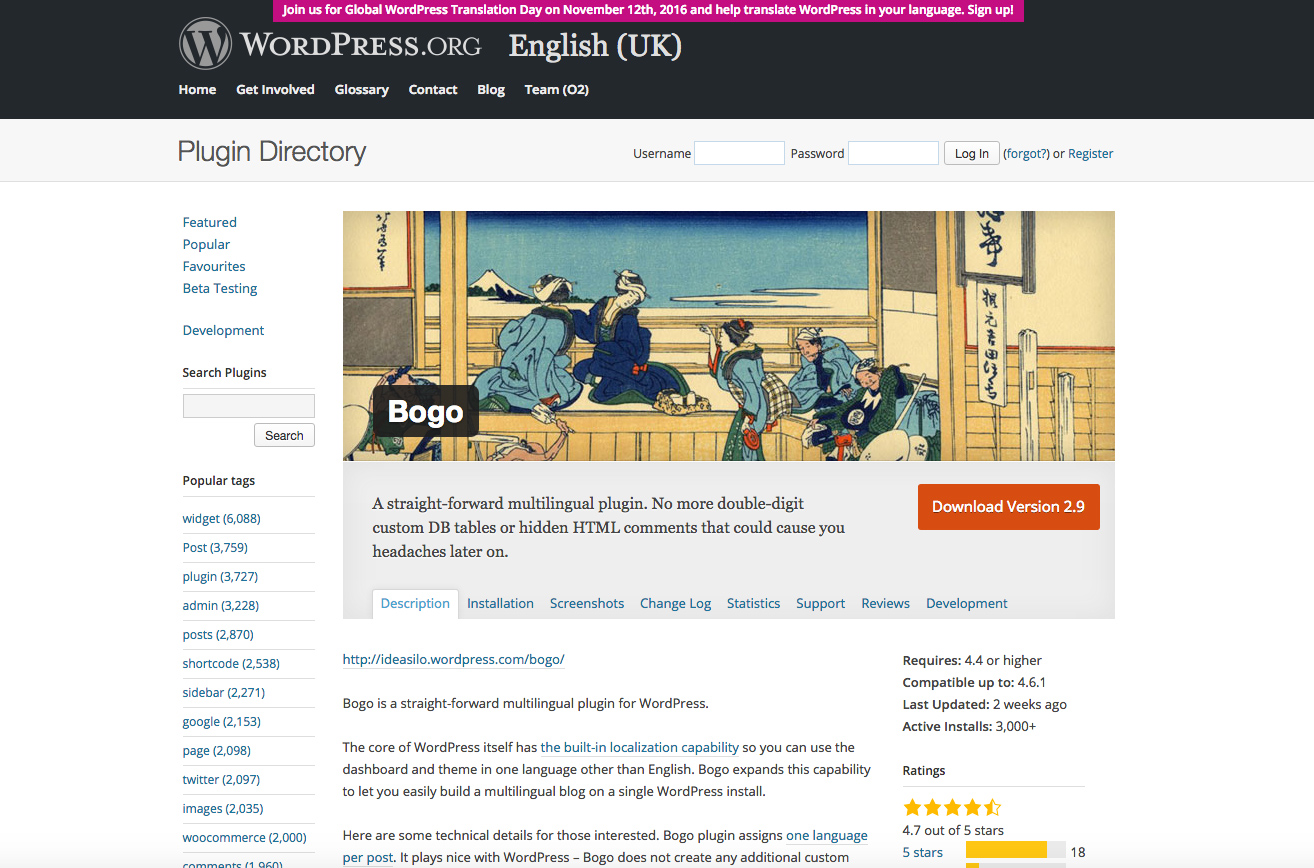The height and width of the screenshot is (868, 1314).
Task: Switch to the Description tab
Action: point(415,603)
